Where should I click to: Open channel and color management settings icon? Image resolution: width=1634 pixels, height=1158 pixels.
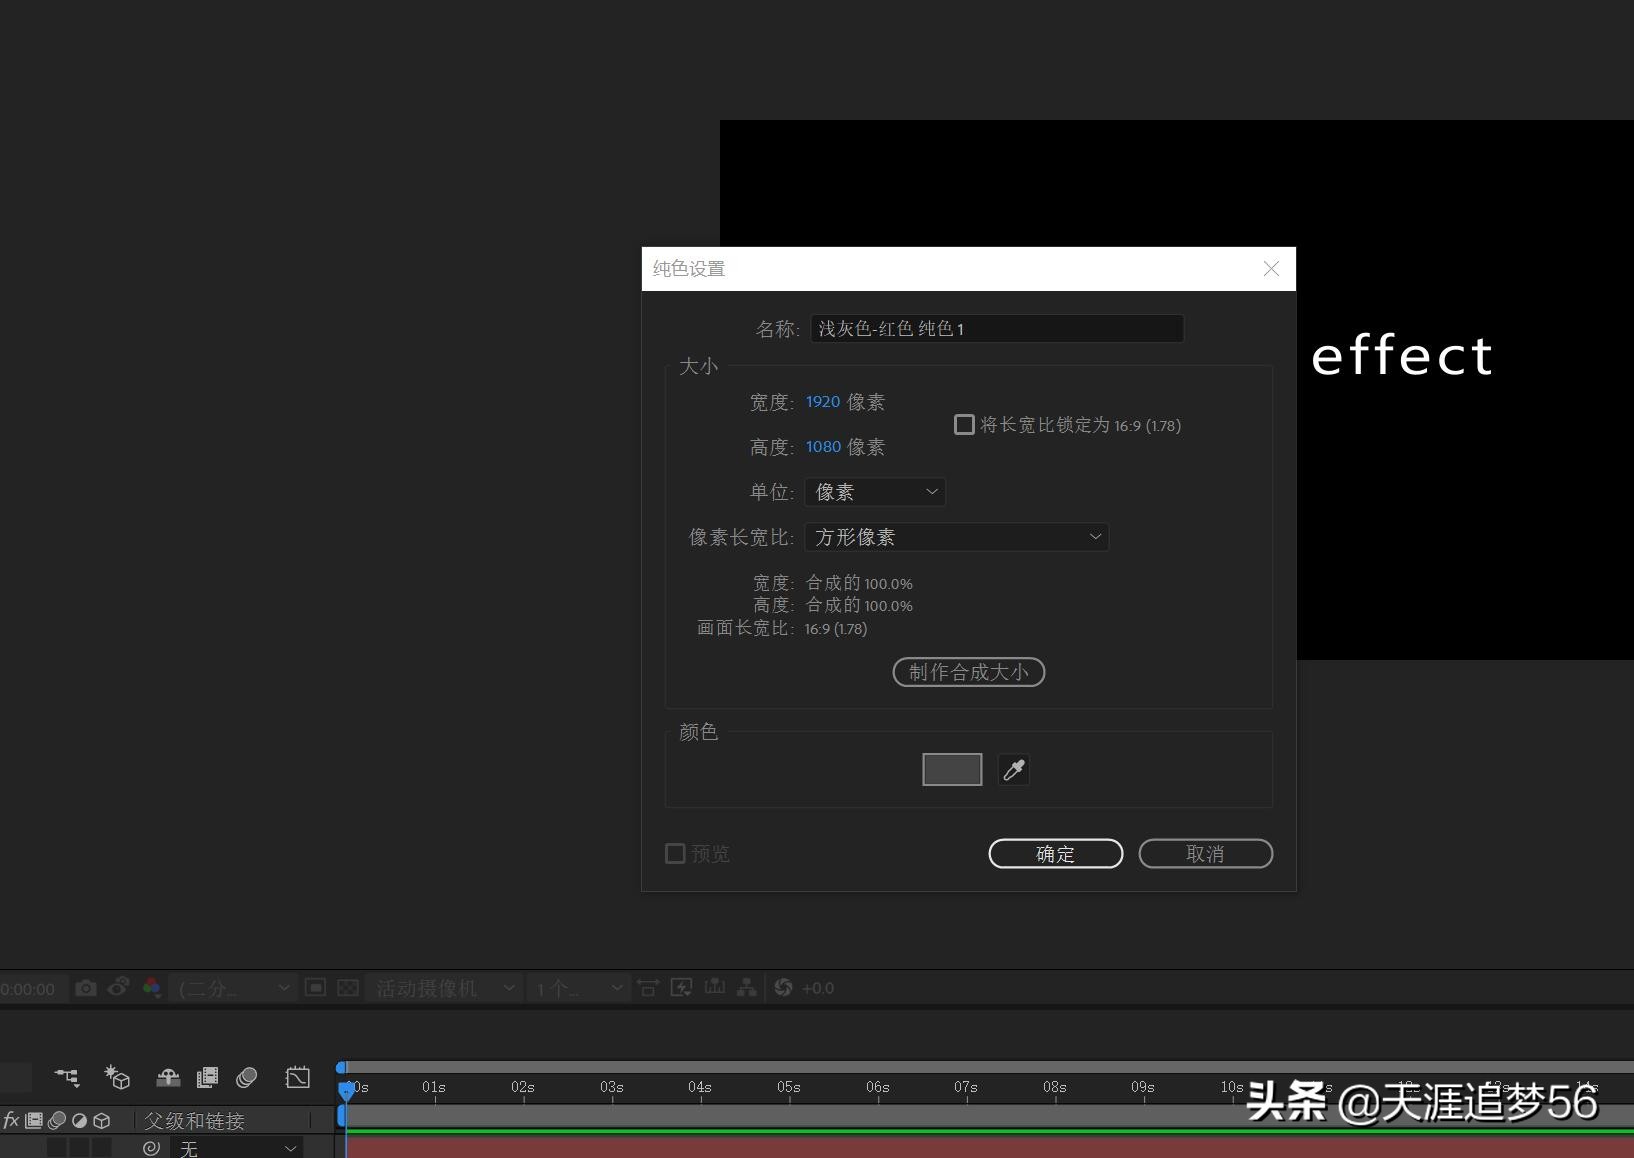click(x=152, y=988)
